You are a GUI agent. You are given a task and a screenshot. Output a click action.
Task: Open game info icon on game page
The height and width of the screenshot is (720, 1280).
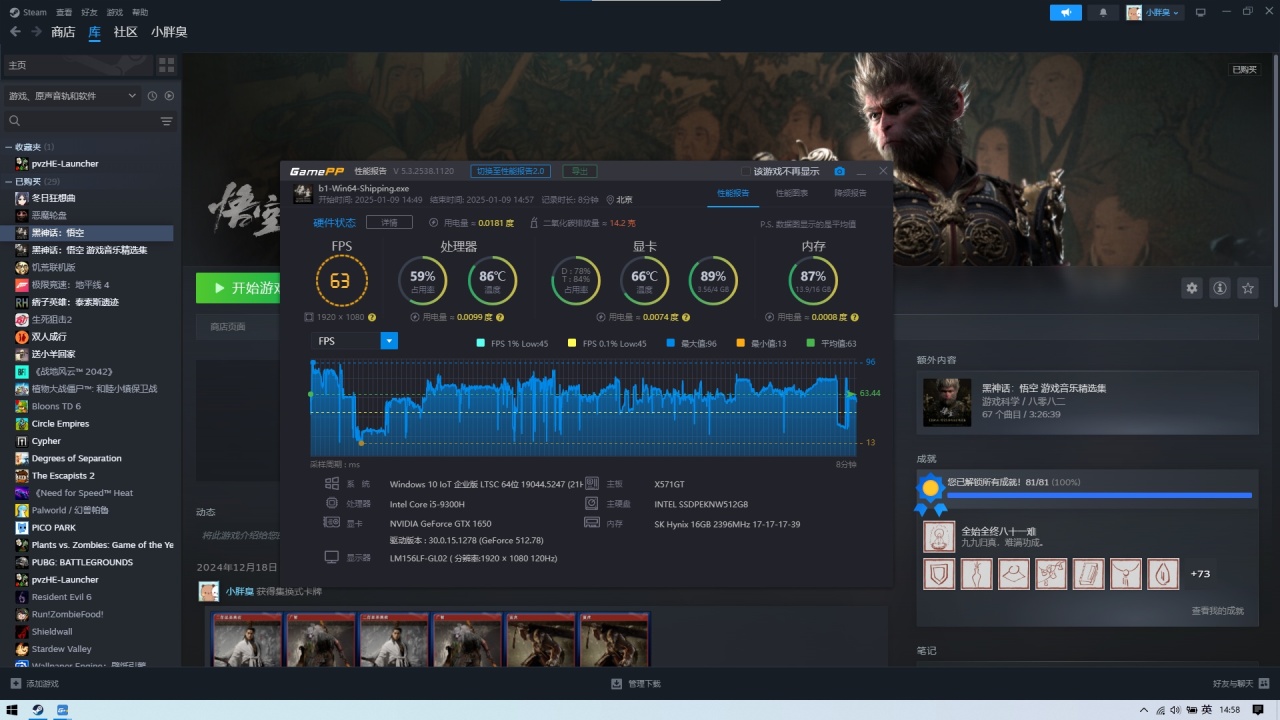[x=1219, y=288]
